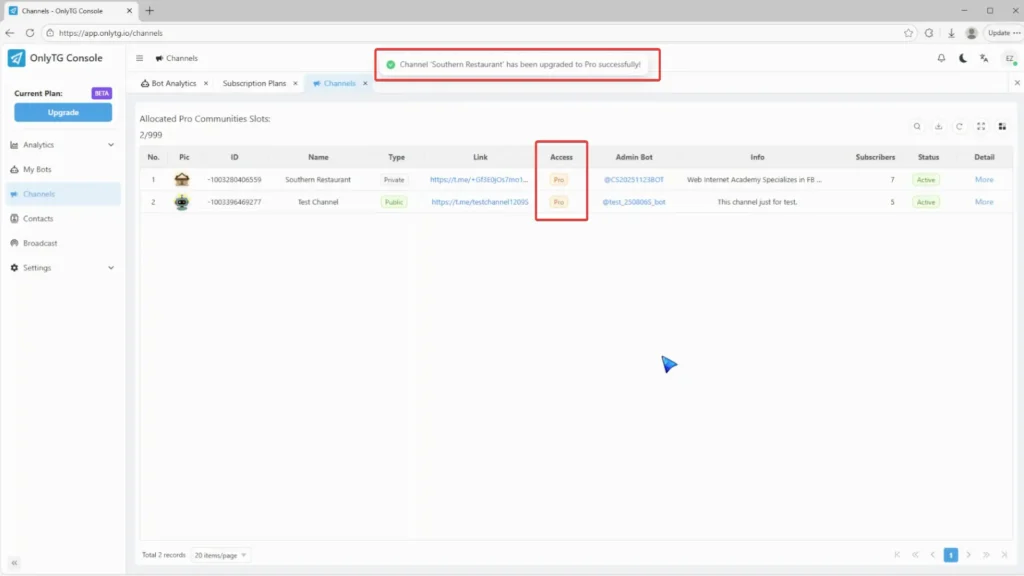
Task: Refresh the channels table
Action: tap(959, 126)
